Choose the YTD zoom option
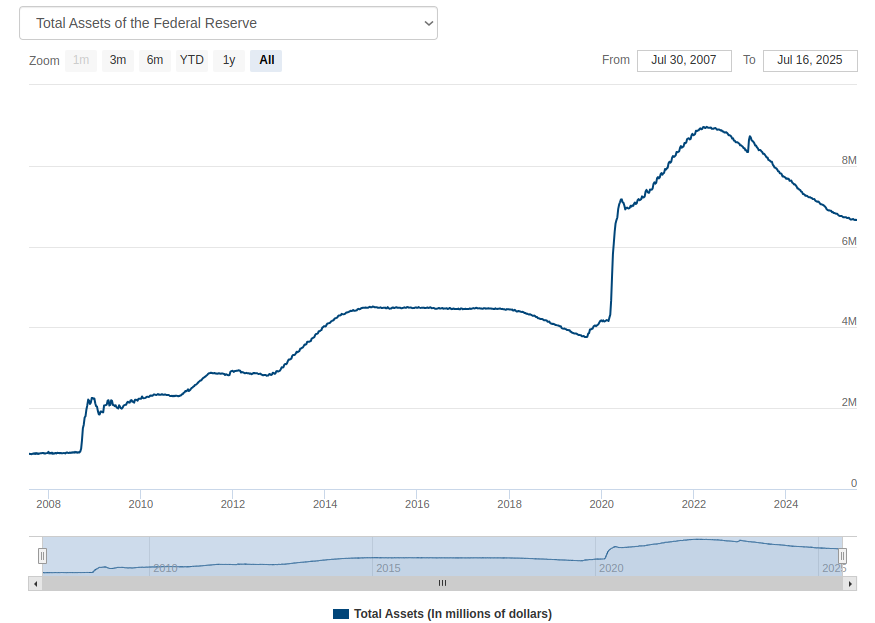The image size is (875, 623). (x=192, y=60)
